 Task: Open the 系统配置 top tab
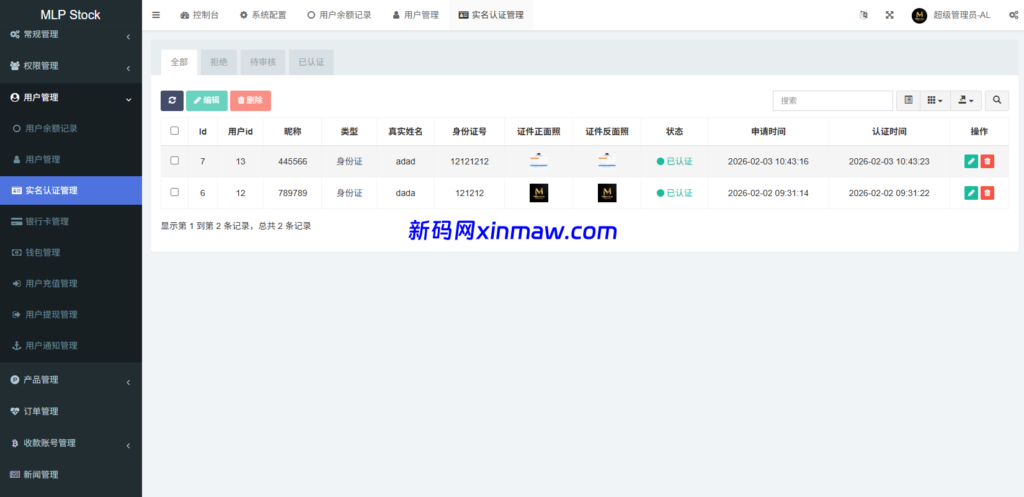[263, 15]
